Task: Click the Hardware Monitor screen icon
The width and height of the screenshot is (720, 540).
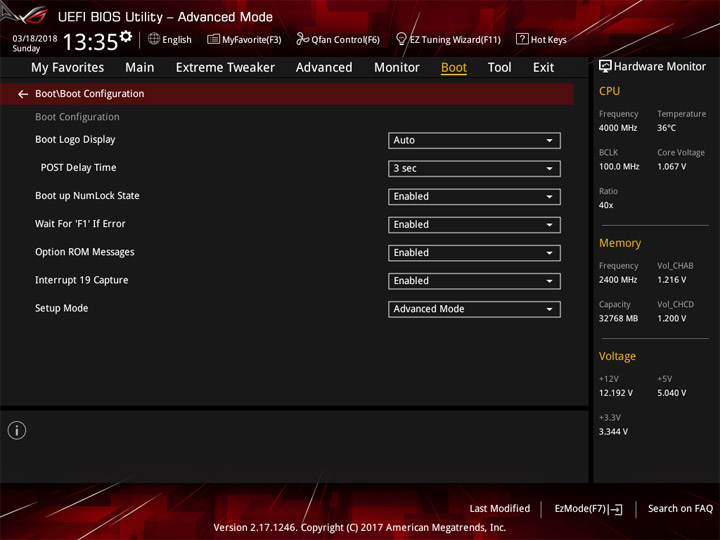Action: (605, 67)
